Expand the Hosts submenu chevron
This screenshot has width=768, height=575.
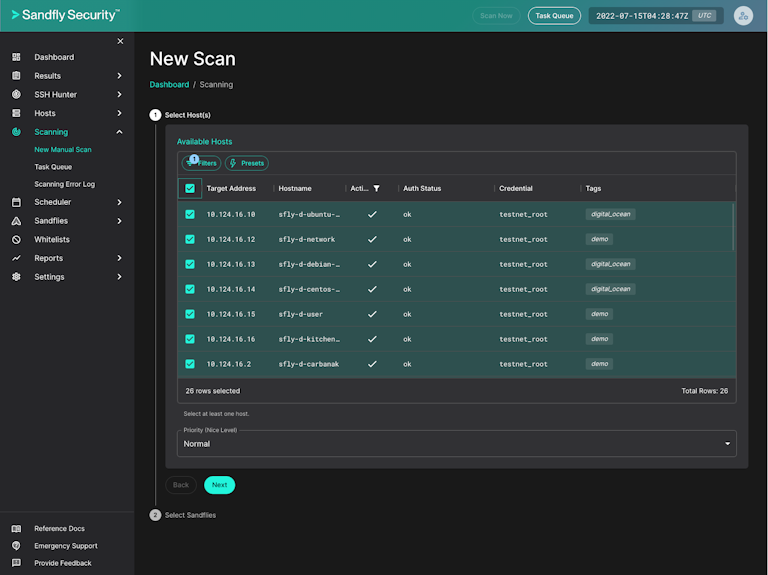(120, 113)
